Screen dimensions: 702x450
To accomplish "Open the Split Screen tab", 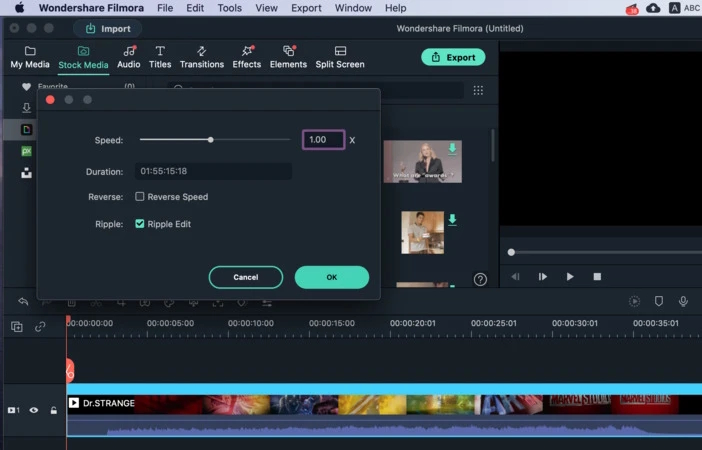I will click(x=340, y=57).
